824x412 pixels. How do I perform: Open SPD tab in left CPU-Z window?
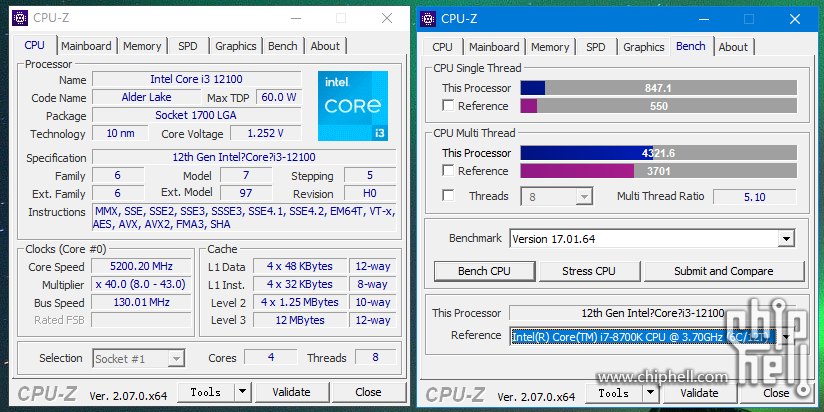click(188, 46)
